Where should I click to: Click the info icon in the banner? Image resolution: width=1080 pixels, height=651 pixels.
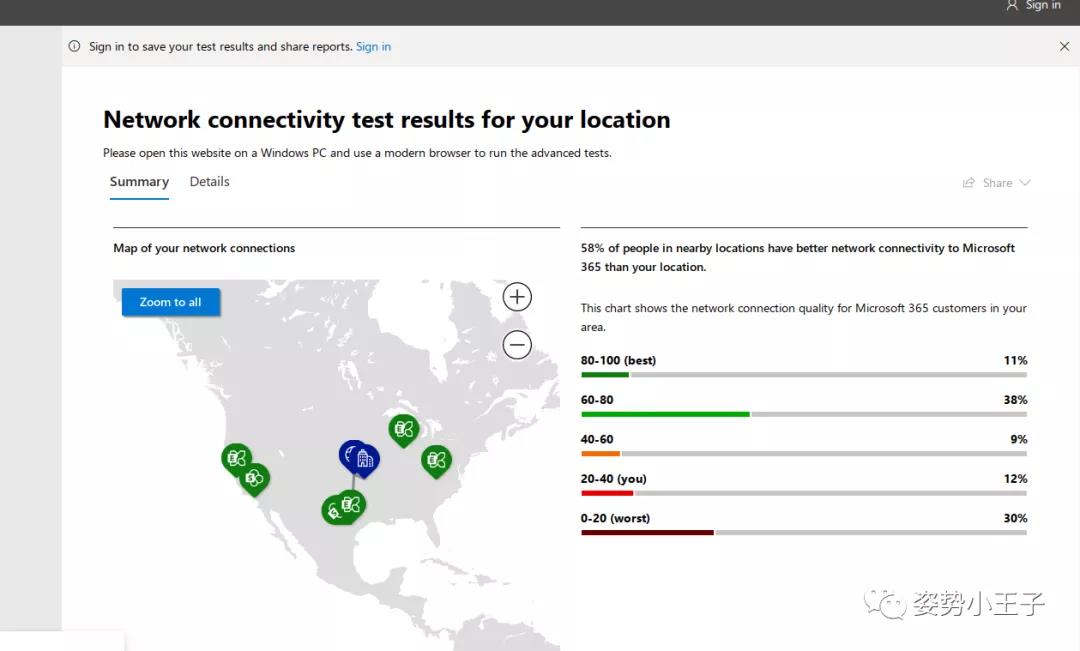click(74, 46)
